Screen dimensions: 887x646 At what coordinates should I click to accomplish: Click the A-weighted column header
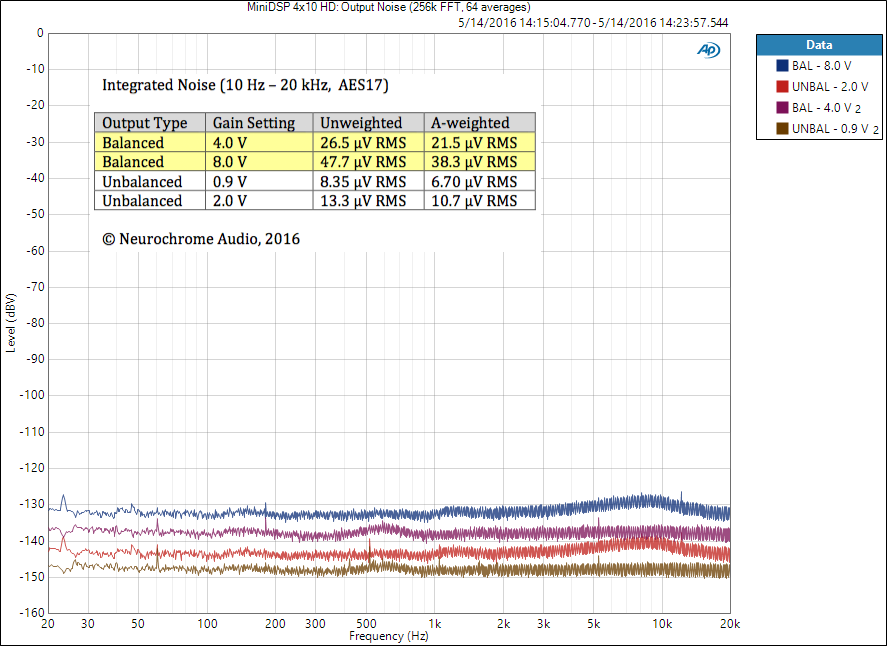coord(480,123)
